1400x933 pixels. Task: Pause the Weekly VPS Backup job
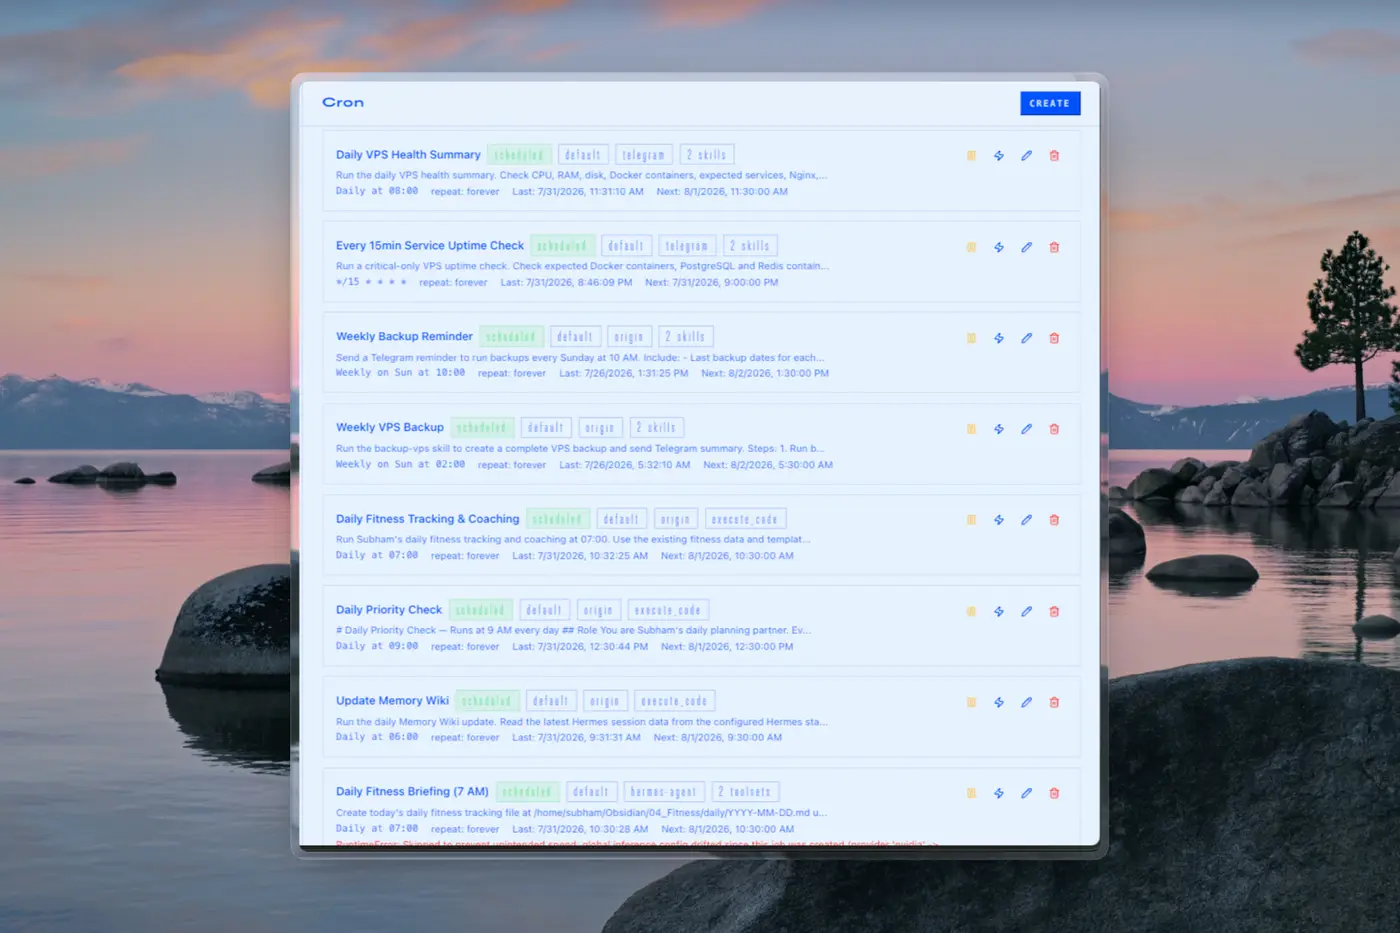[x=971, y=429]
